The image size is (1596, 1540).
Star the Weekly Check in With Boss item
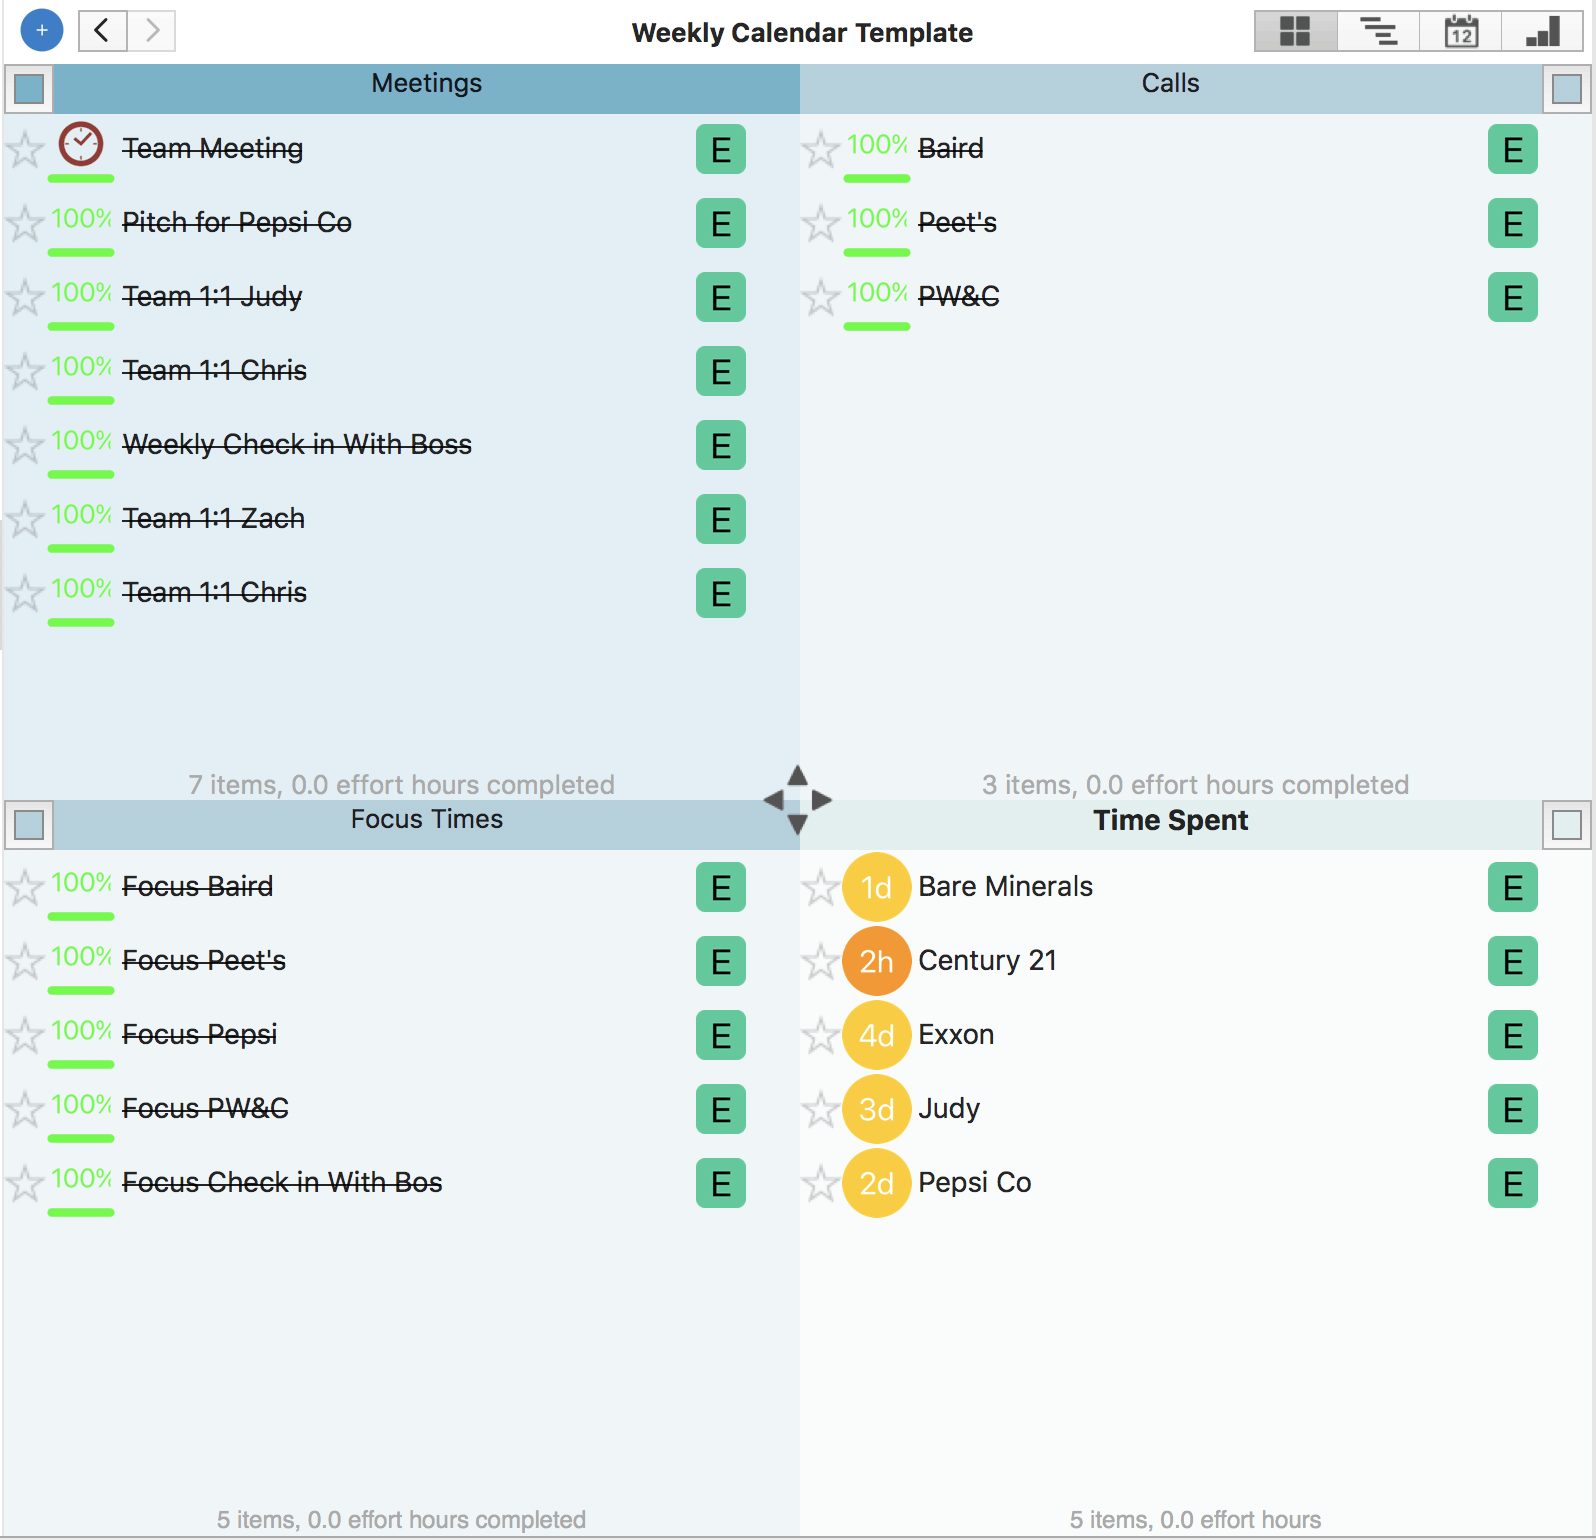coord(25,446)
